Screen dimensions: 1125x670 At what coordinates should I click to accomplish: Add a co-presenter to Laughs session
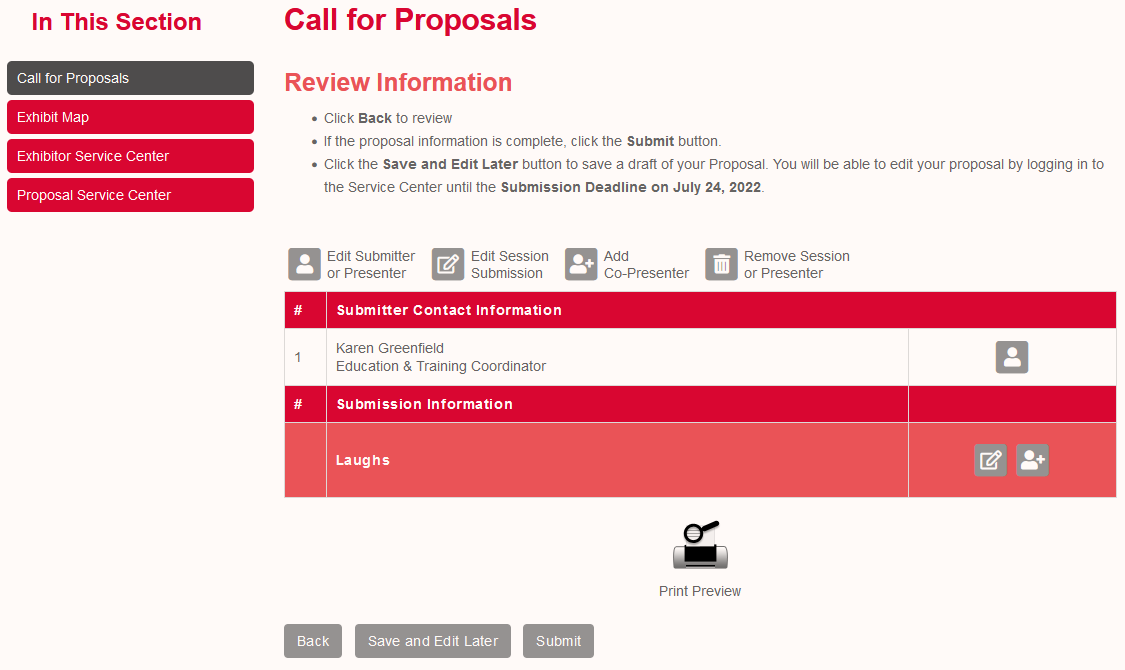pos(1032,460)
